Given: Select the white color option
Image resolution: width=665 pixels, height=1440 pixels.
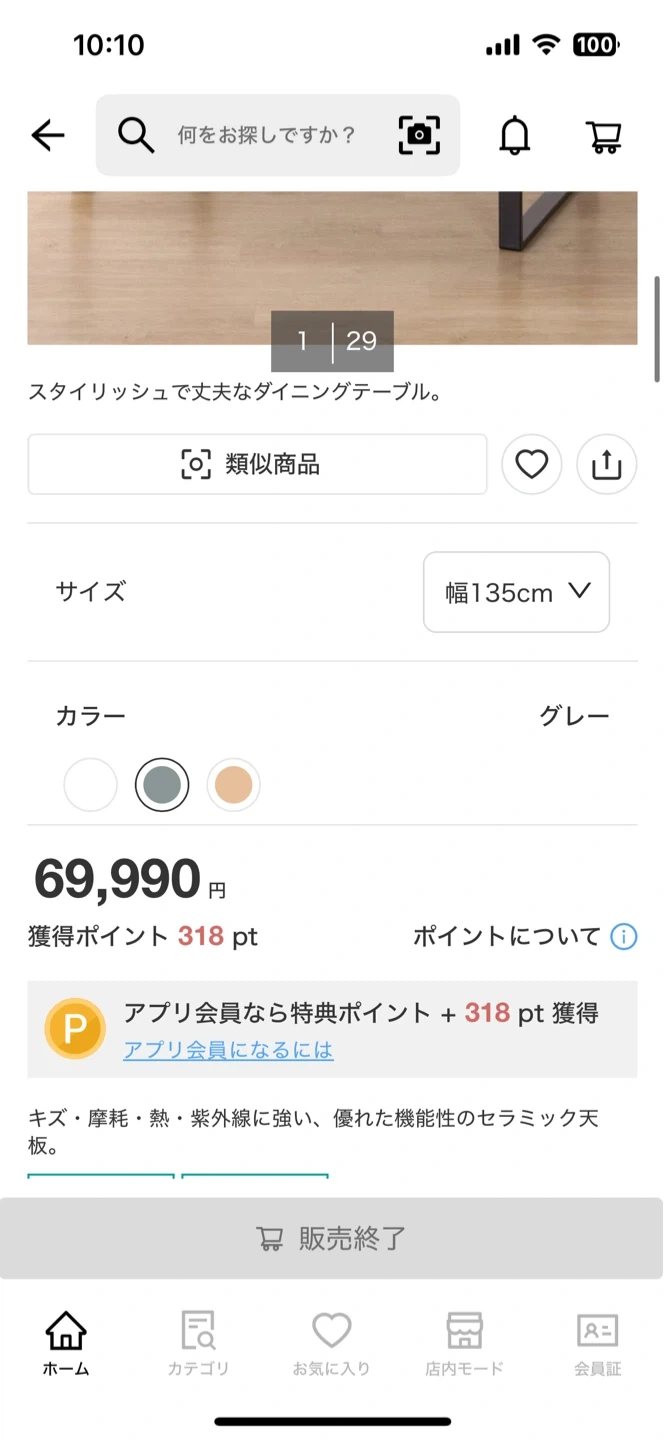Looking at the screenshot, I should (90, 785).
